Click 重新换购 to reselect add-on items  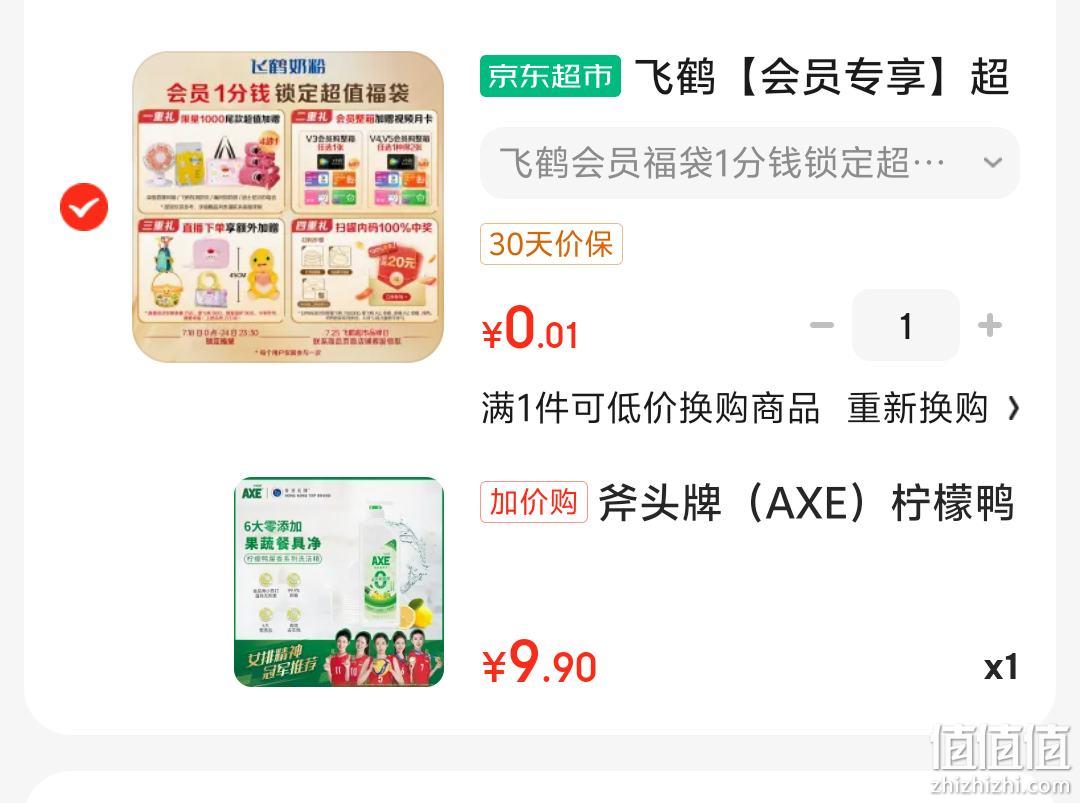(x=917, y=408)
